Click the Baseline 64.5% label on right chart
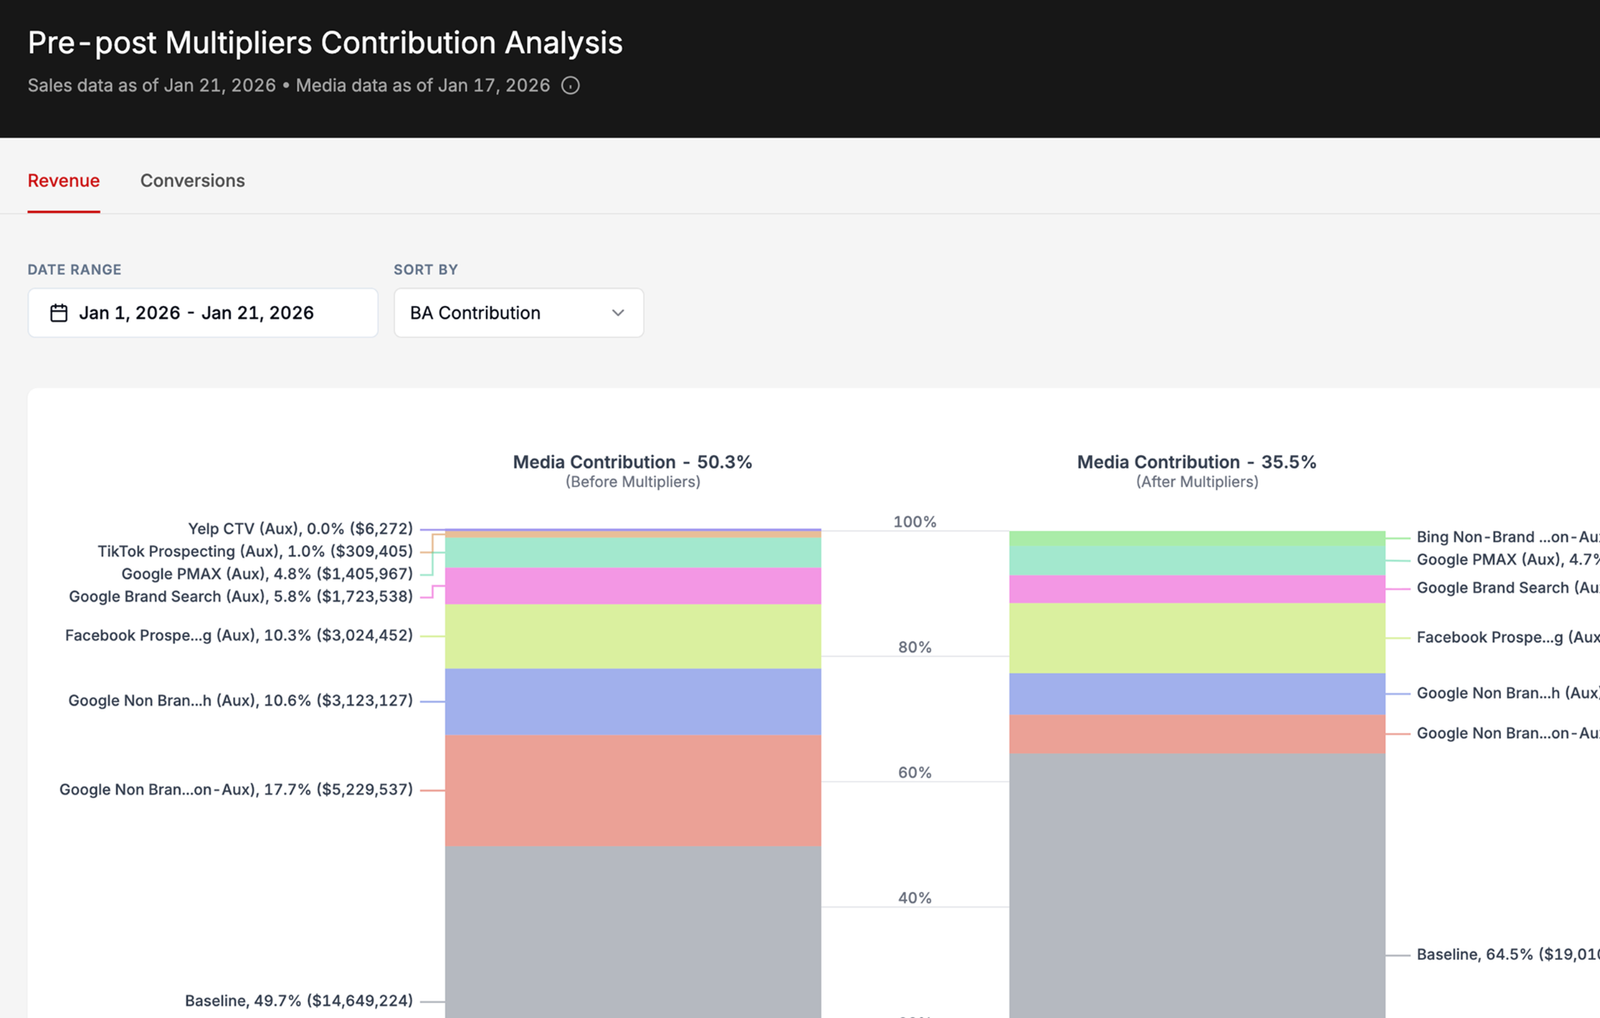Viewport: 1600px width, 1018px height. coord(1508,954)
